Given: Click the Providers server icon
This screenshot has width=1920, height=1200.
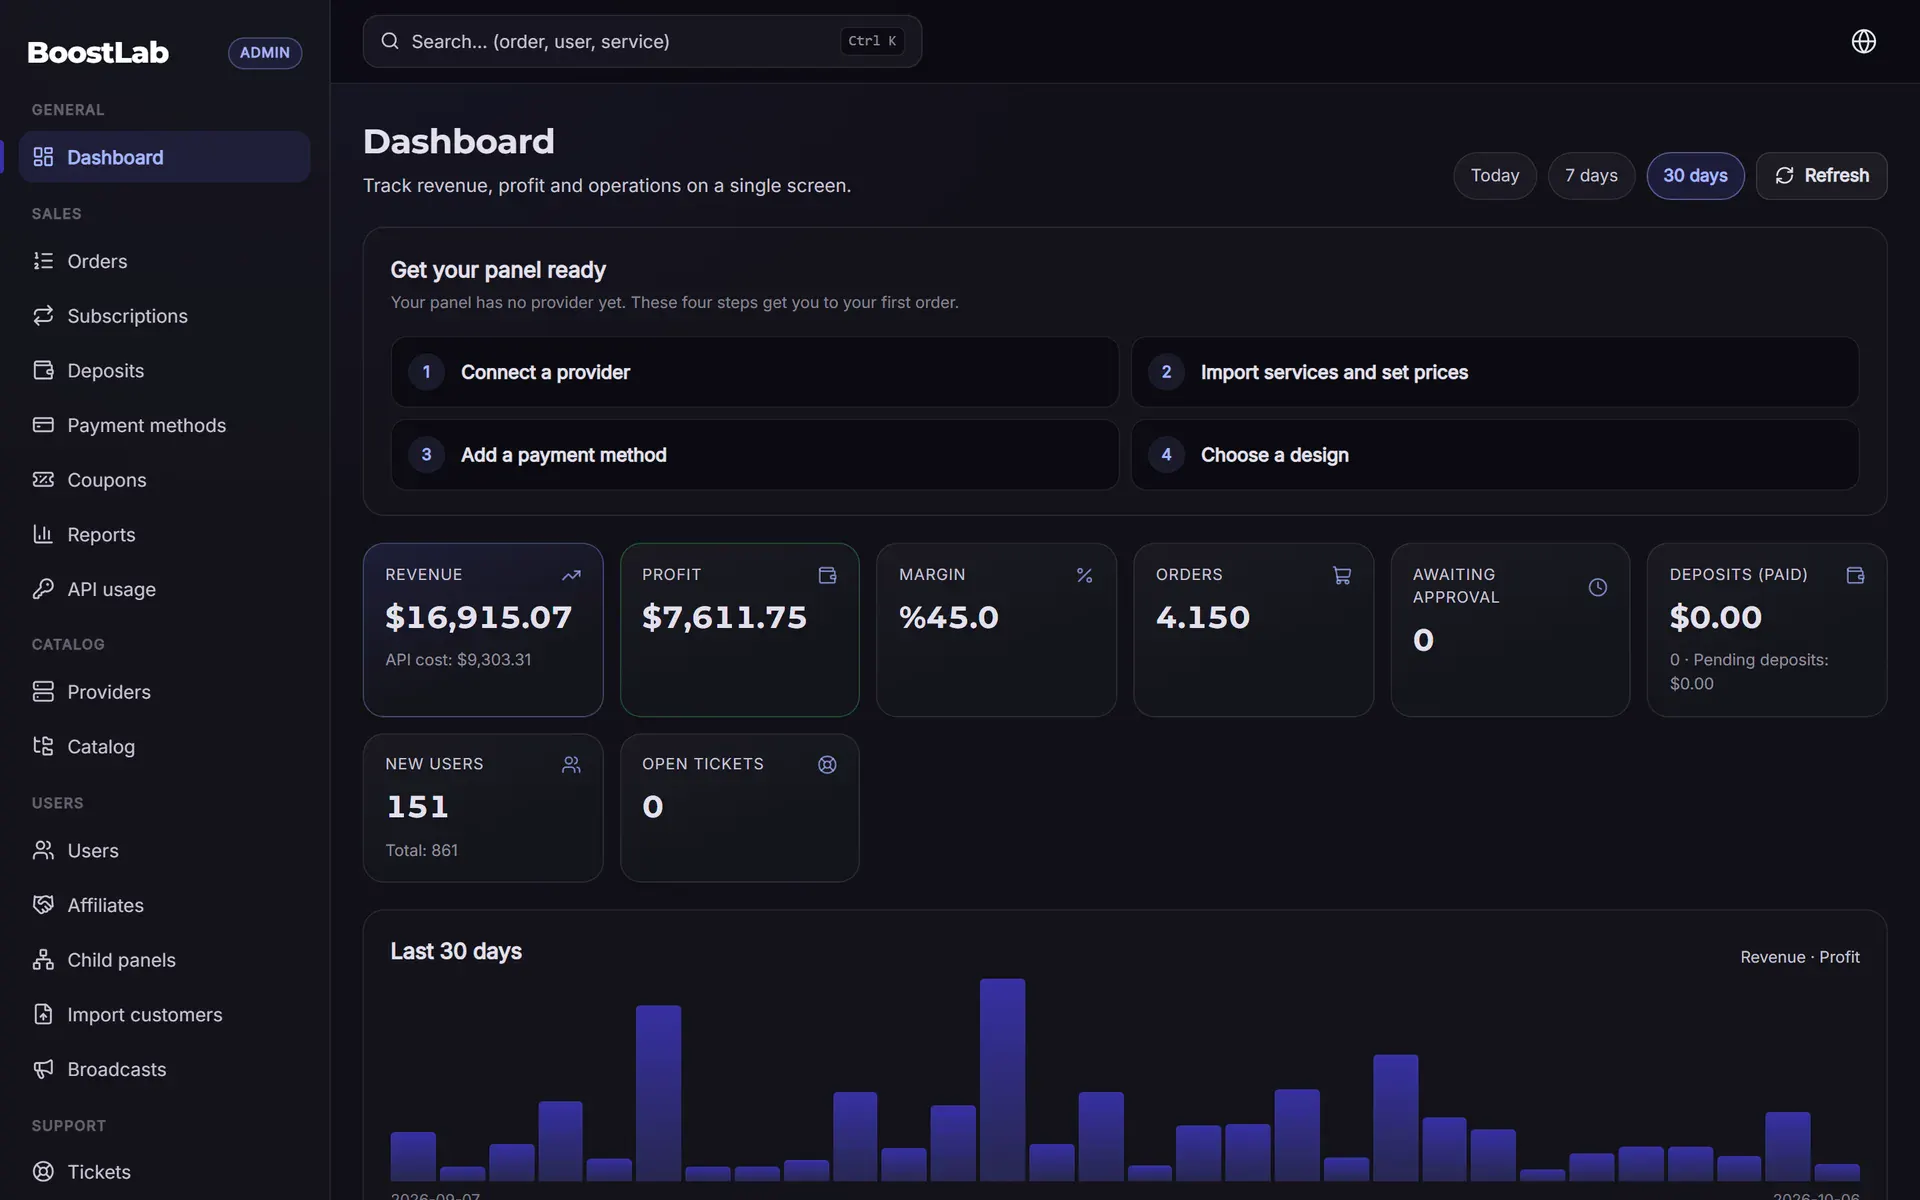Looking at the screenshot, I should pos(43,692).
